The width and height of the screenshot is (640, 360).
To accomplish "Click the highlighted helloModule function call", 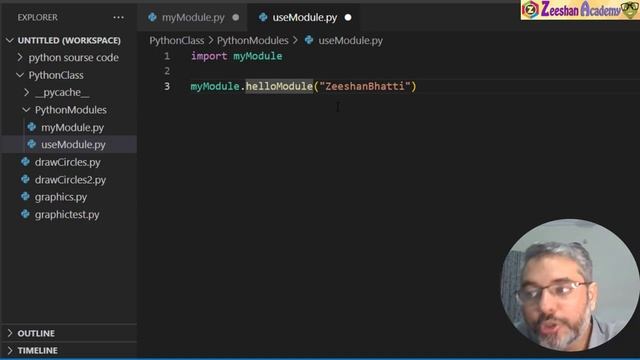I will (x=279, y=86).
